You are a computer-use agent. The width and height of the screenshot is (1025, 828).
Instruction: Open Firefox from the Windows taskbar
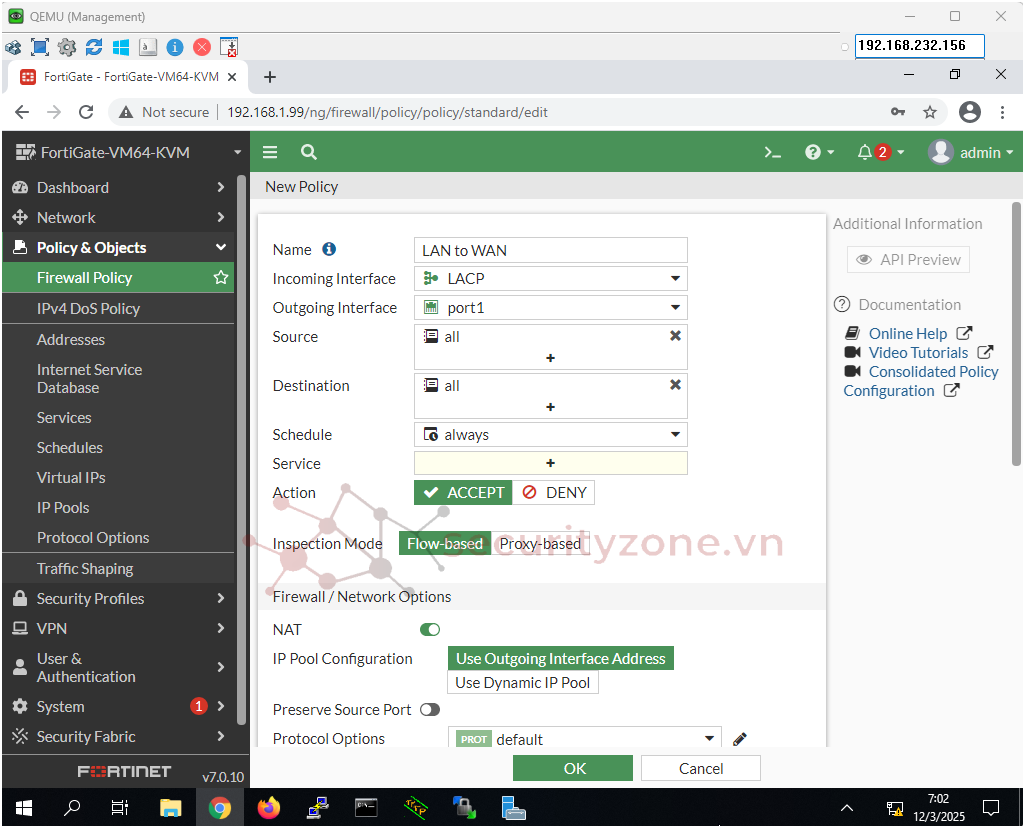pos(269,808)
